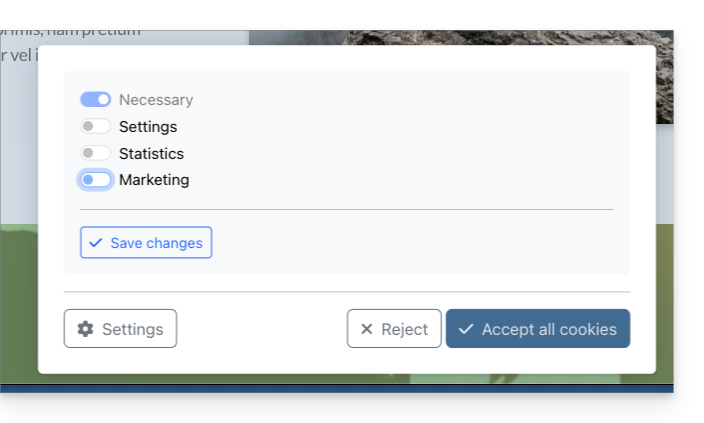Screen dimensions: 704x423
Task: Click the checkmark icon in Save changes
Action: (96, 243)
